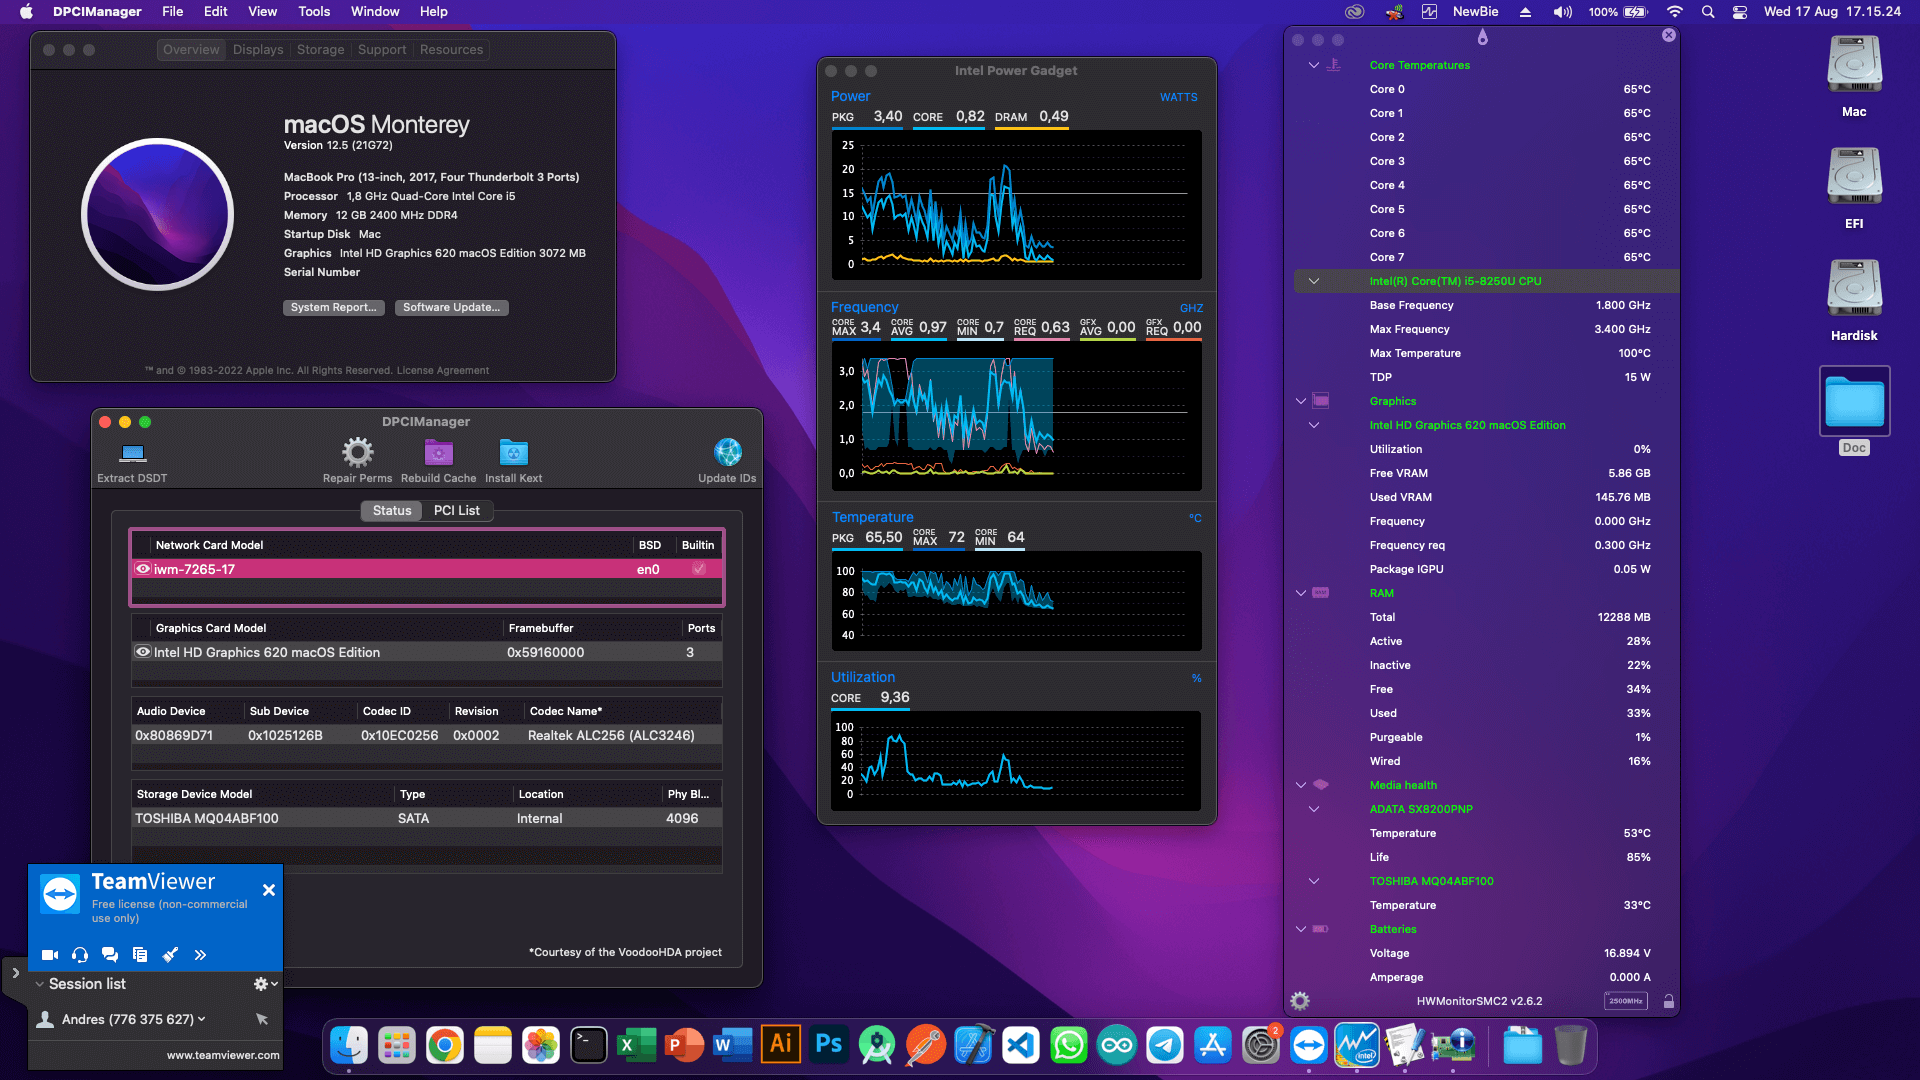Open www.teamviewer.com link
This screenshot has height=1080, width=1920.
tap(223, 1055)
